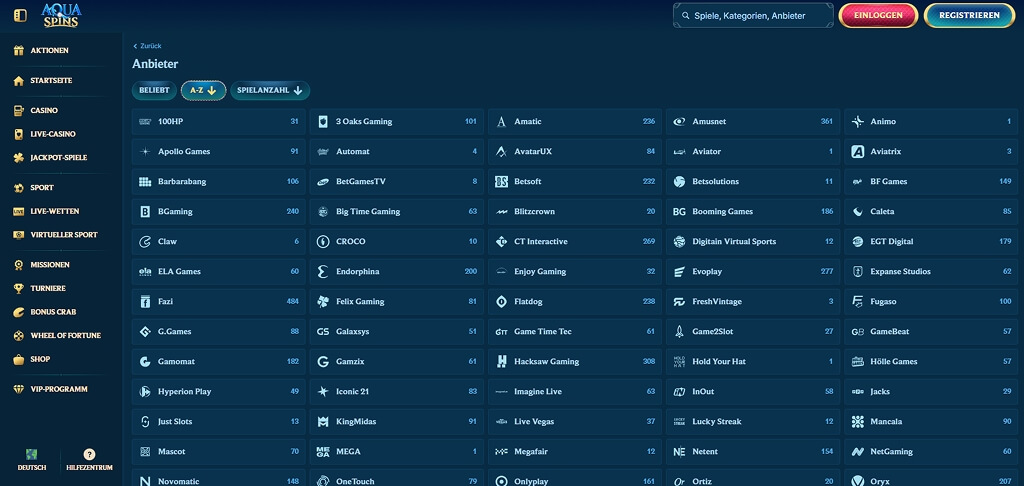Click the Einloggen button
1024x486 pixels.
tap(878, 15)
